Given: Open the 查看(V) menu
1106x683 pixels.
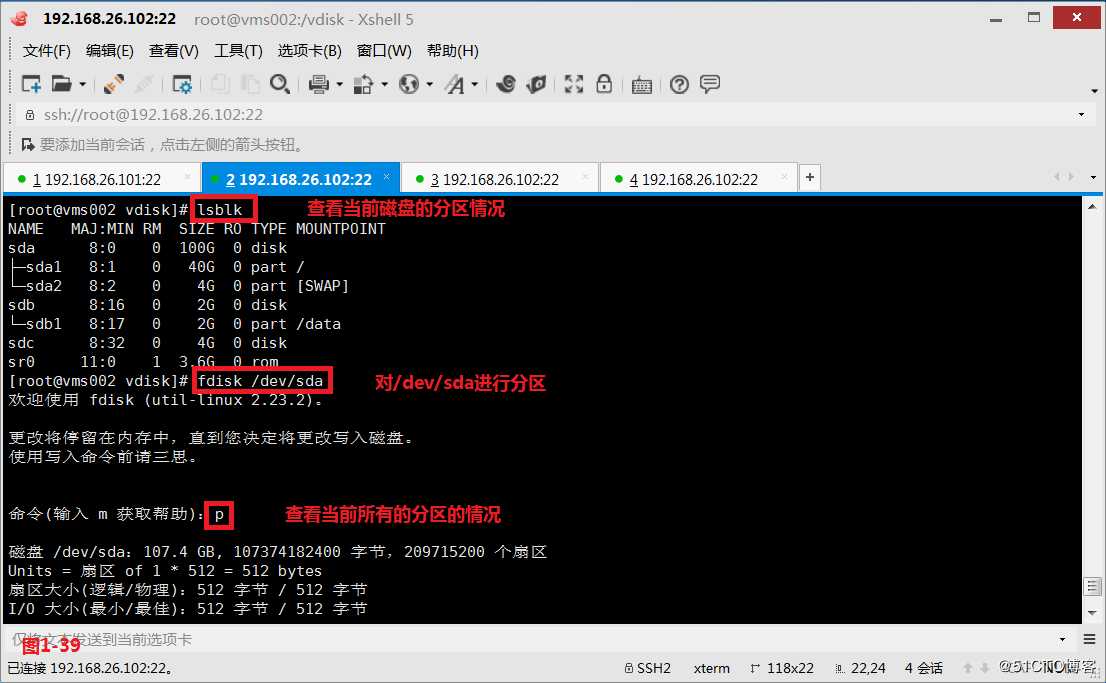Looking at the screenshot, I should (x=174, y=51).
